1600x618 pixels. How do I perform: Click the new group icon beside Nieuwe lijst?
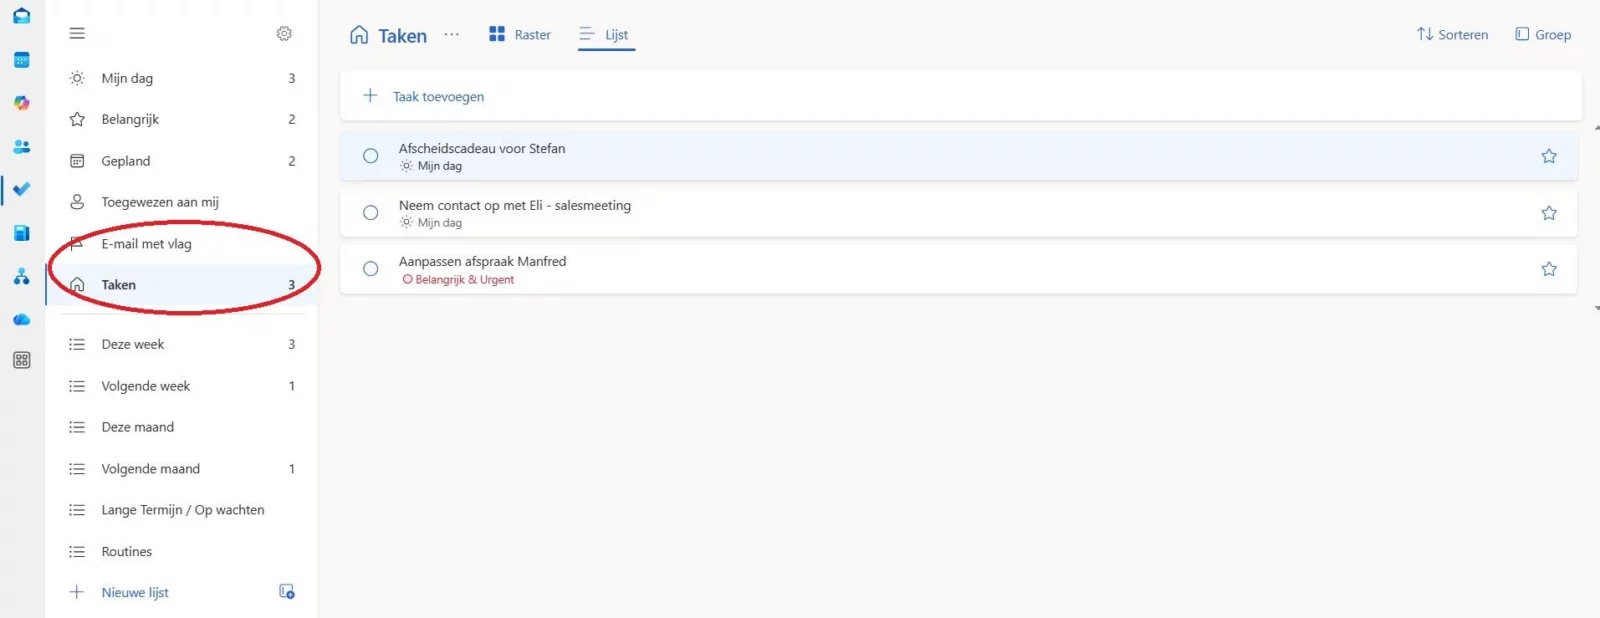287,592
